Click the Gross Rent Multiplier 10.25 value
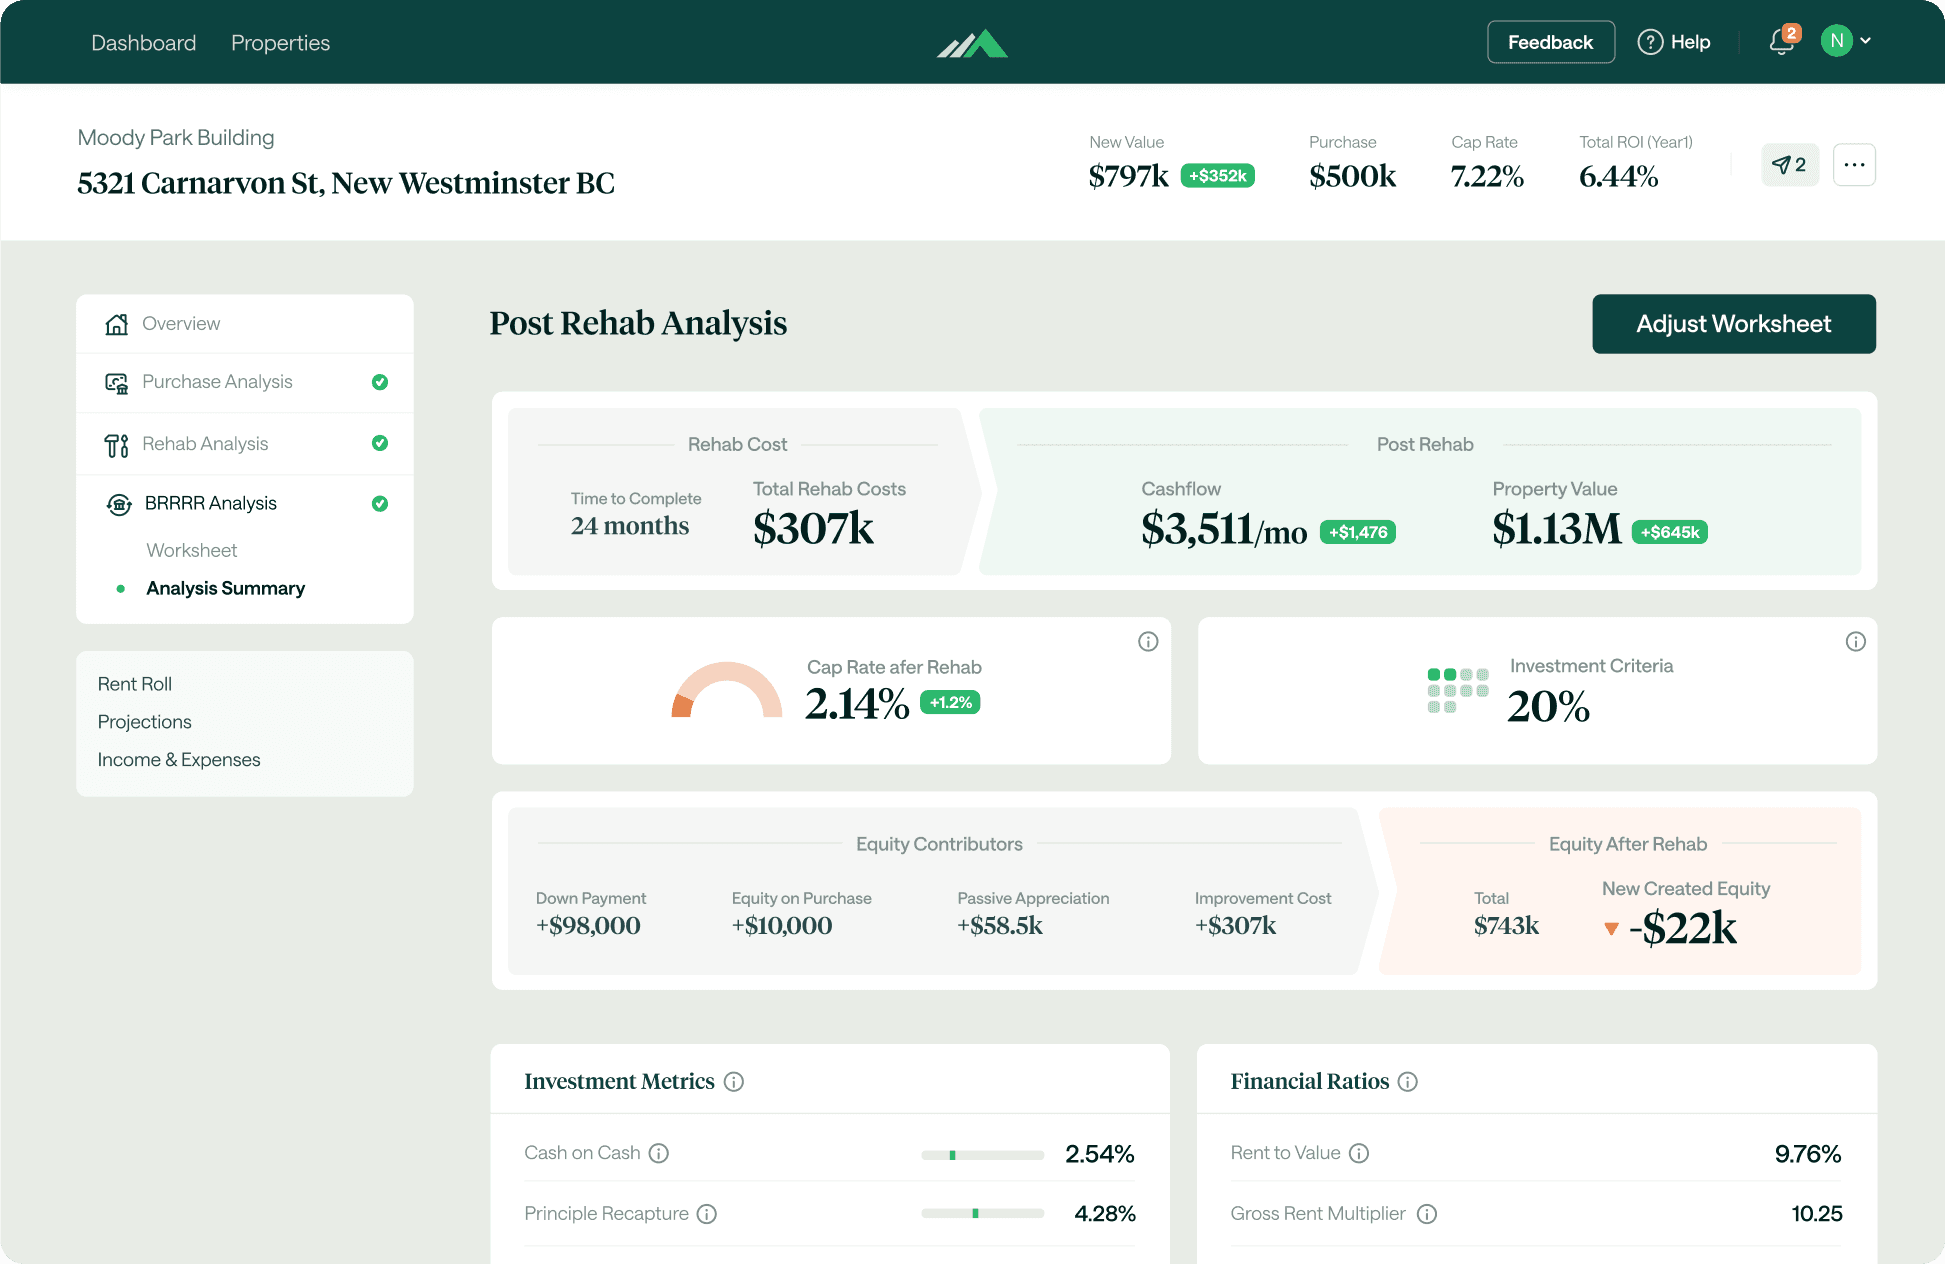The image size is (1945, 1264). [1817, 1214]
